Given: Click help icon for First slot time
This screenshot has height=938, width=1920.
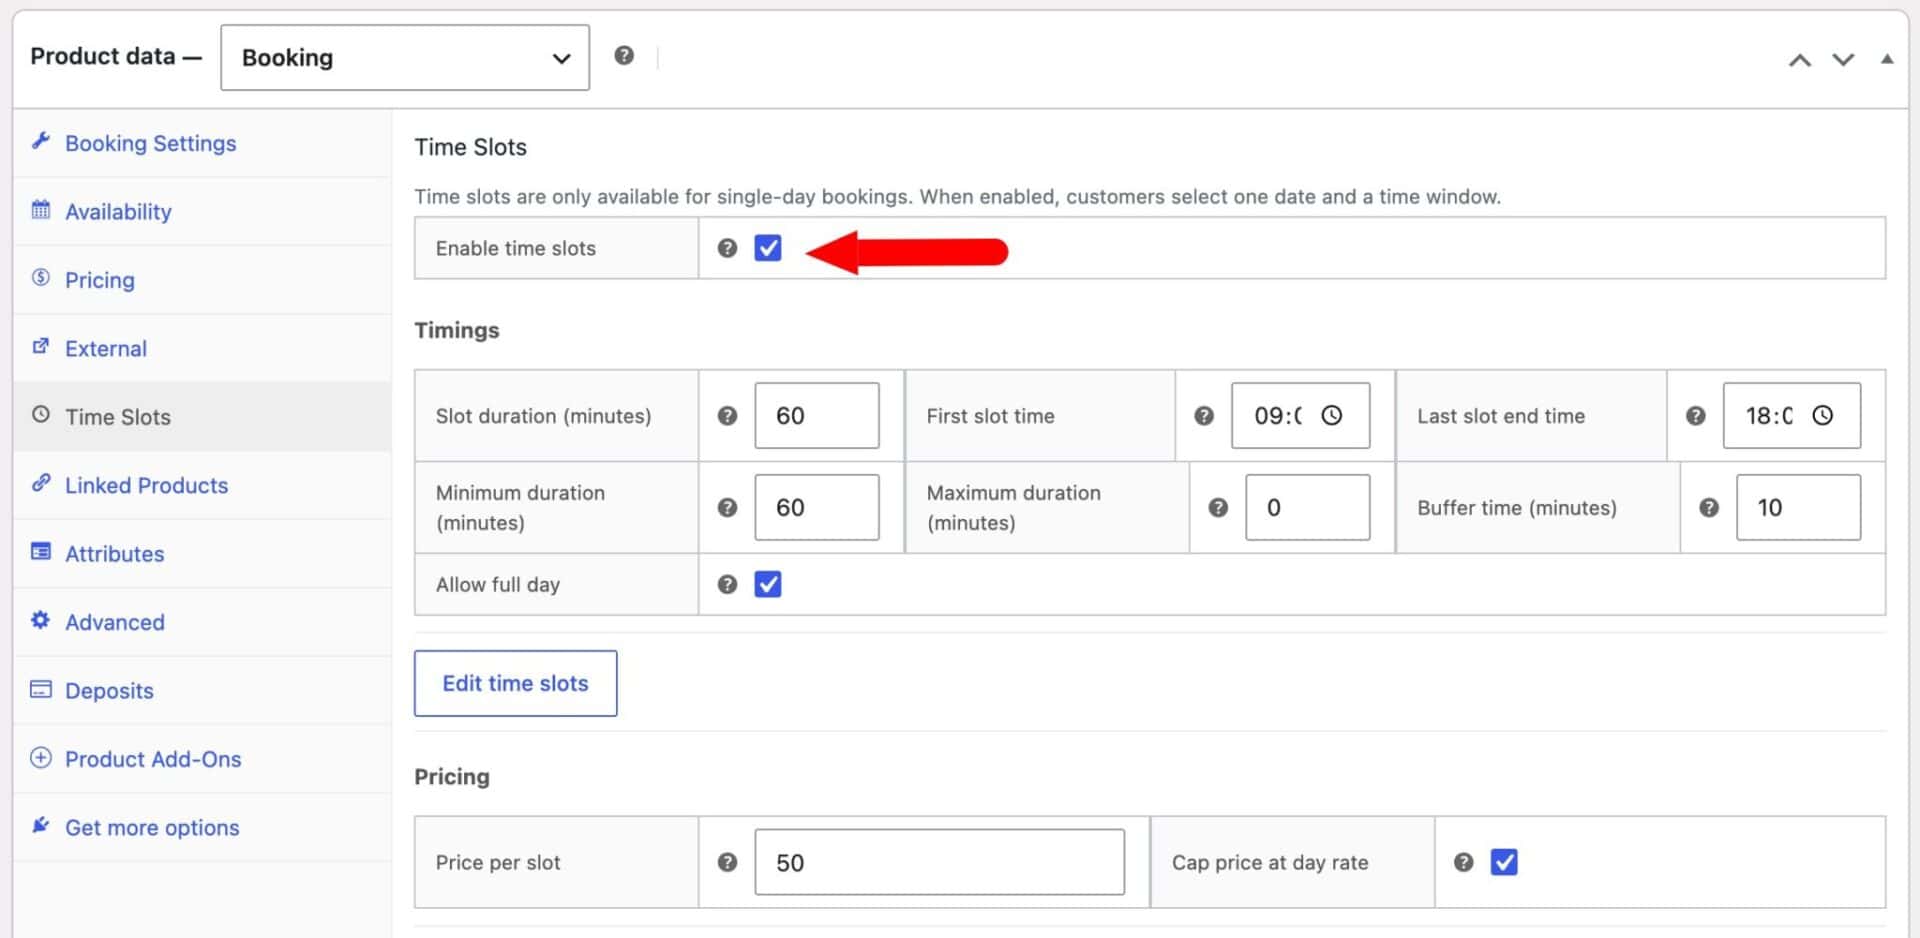Looking at the screenshot, I should pos(1204,416).
